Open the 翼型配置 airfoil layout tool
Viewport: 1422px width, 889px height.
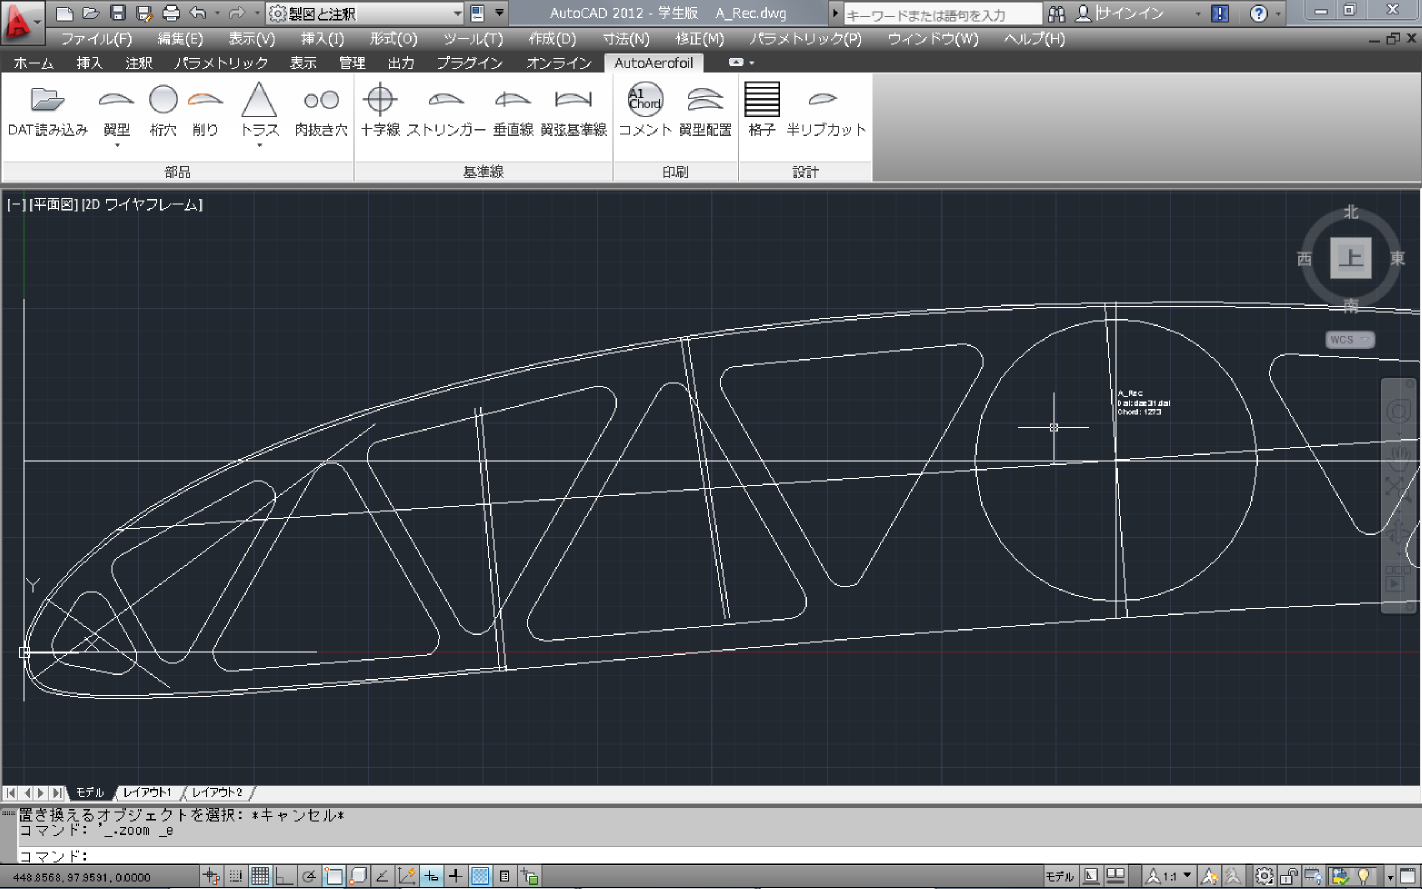coord(705,99)
